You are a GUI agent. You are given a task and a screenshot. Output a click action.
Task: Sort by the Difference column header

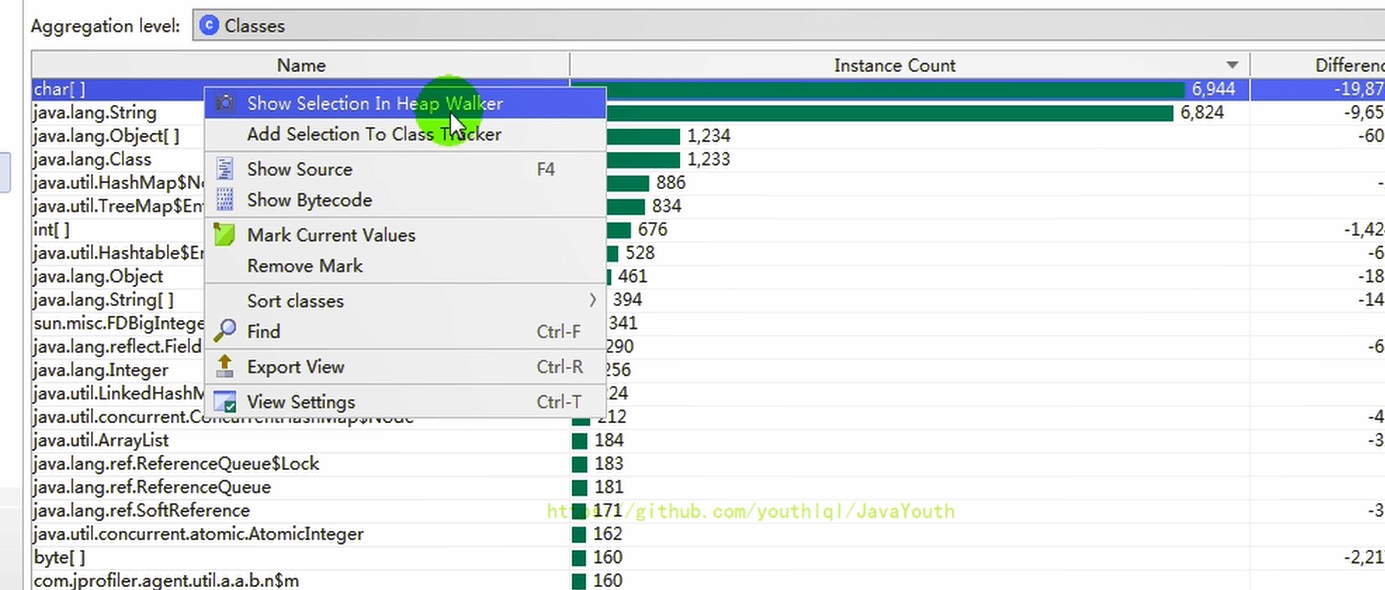[1318, 65]
